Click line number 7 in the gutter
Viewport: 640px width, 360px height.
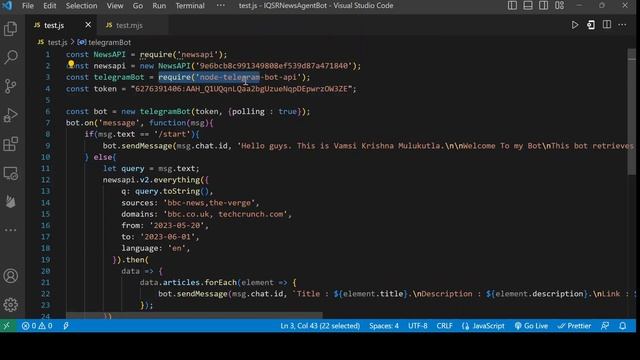47,123
